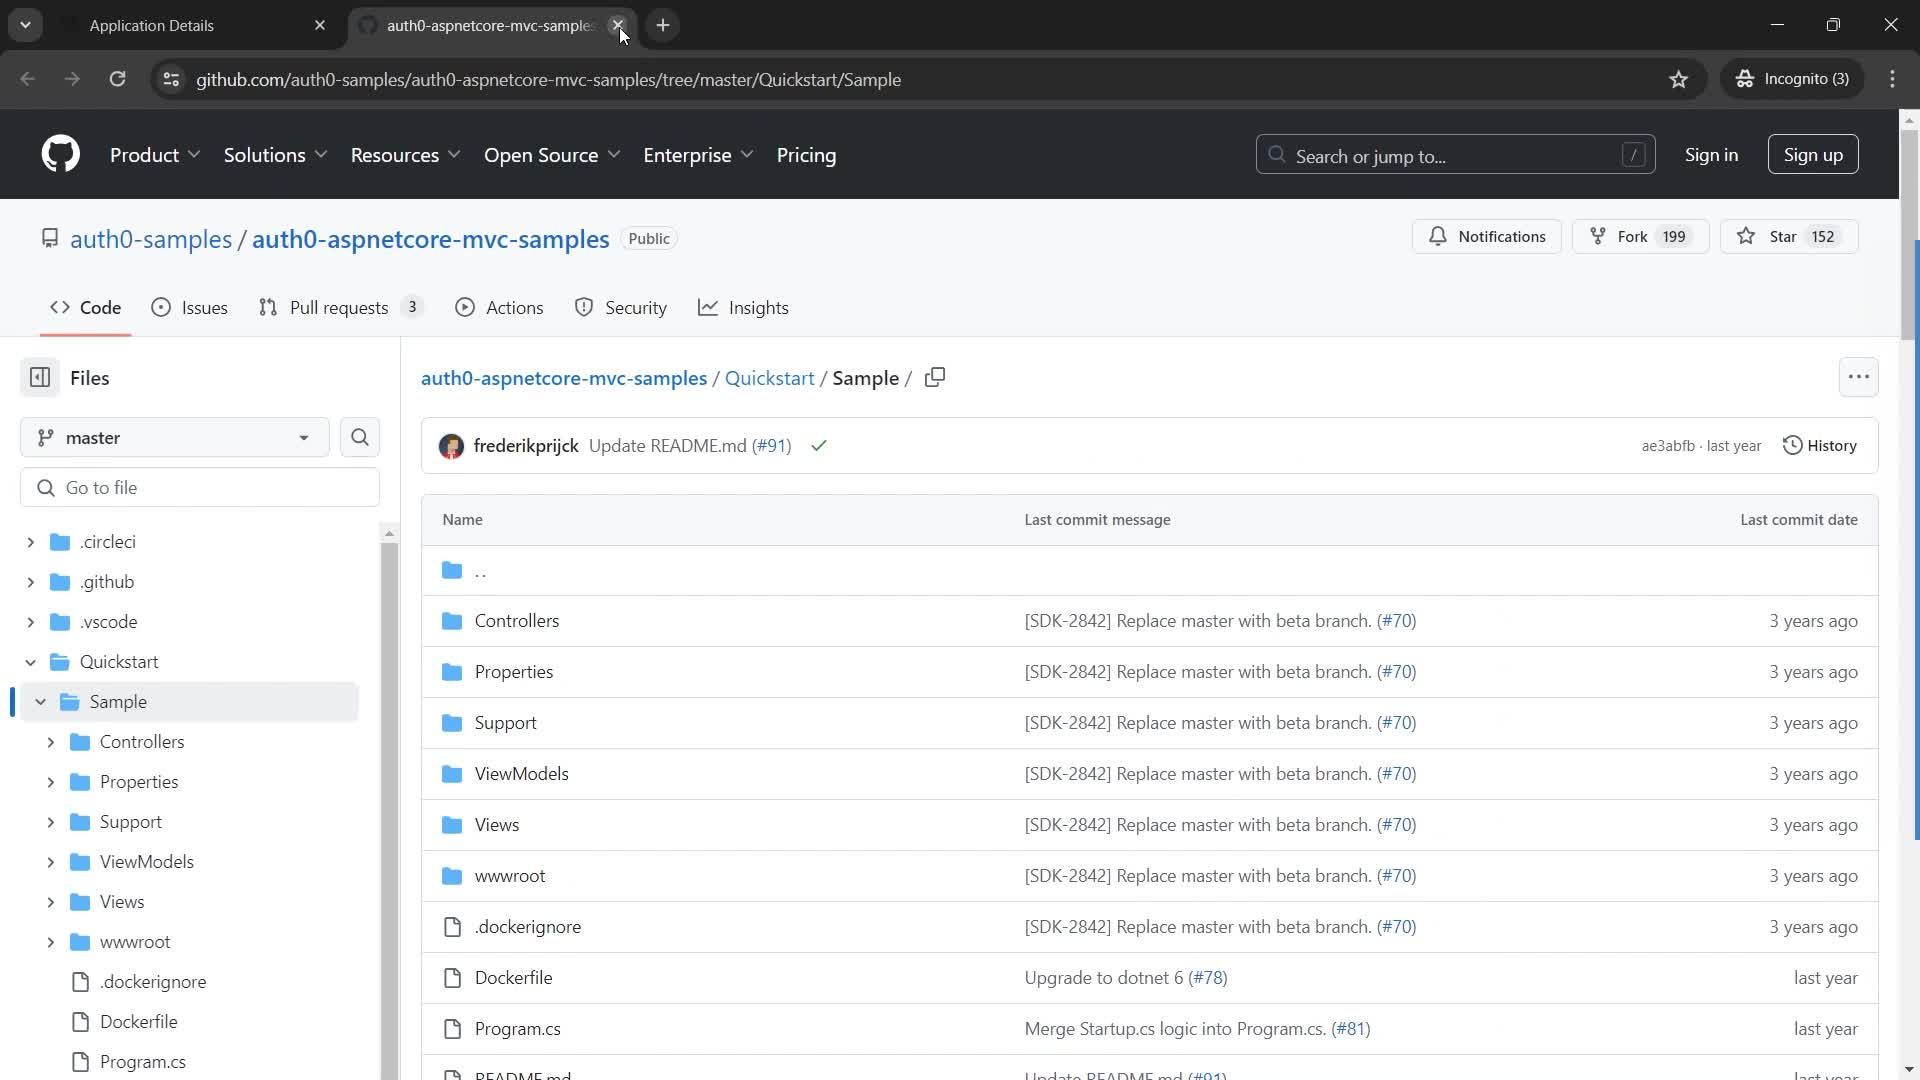
Task: Open the tab search dropdown arrow
Action: (x=25, y=25)
